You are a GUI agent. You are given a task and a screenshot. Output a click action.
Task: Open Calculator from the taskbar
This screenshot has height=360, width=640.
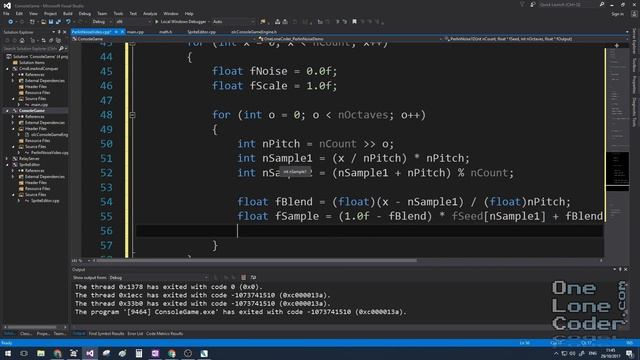139,353
